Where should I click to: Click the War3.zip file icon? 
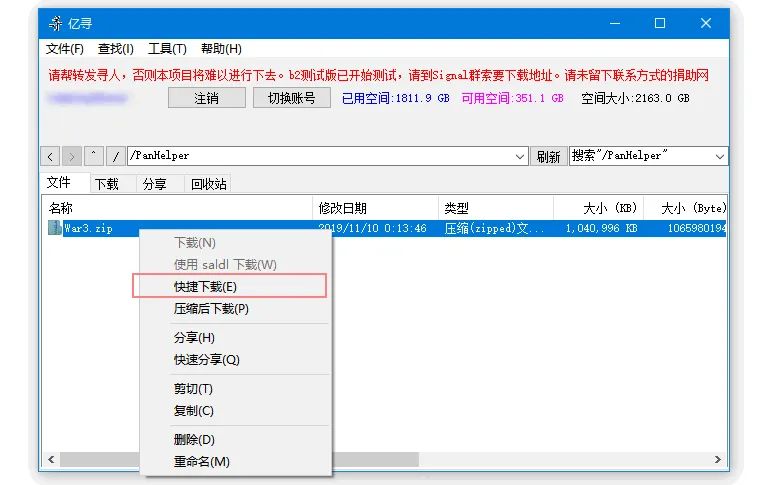coord(54,228)
